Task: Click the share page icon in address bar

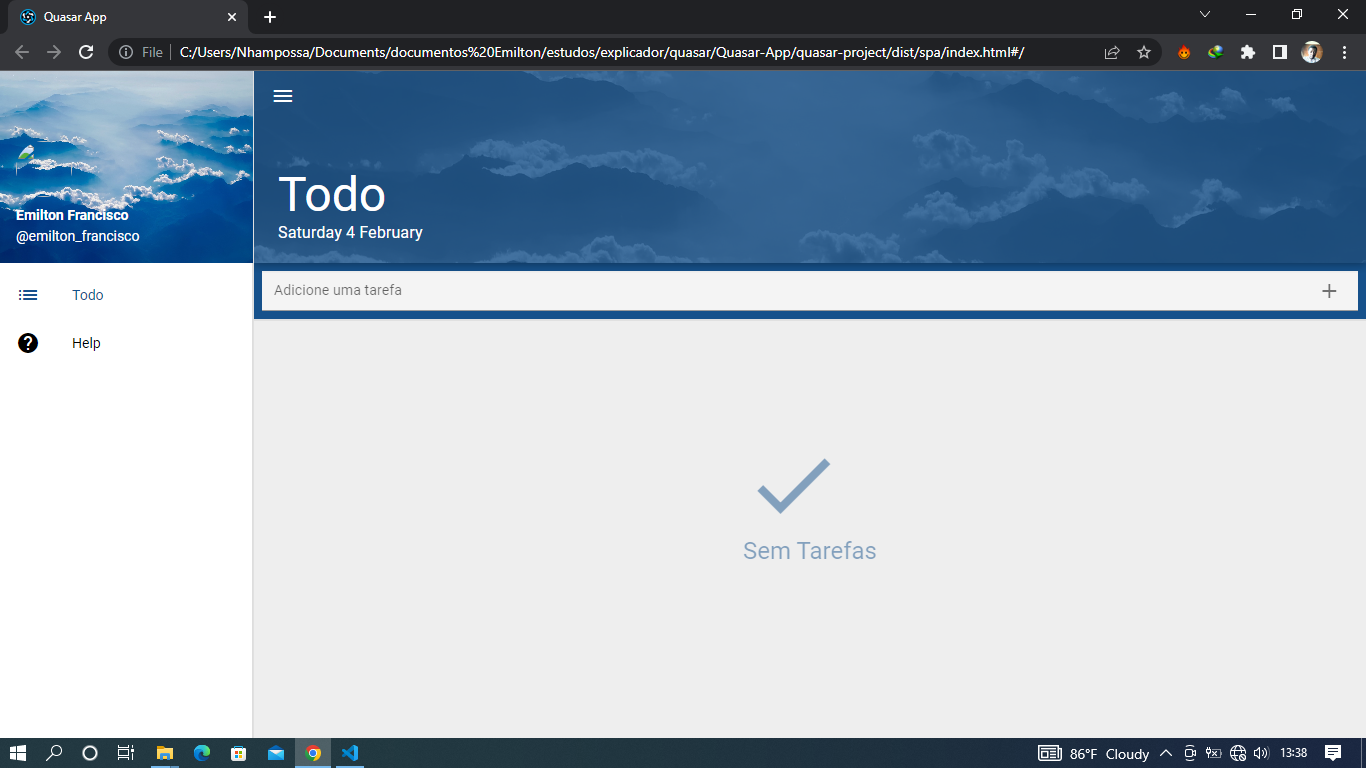Action: (1112, 53)
